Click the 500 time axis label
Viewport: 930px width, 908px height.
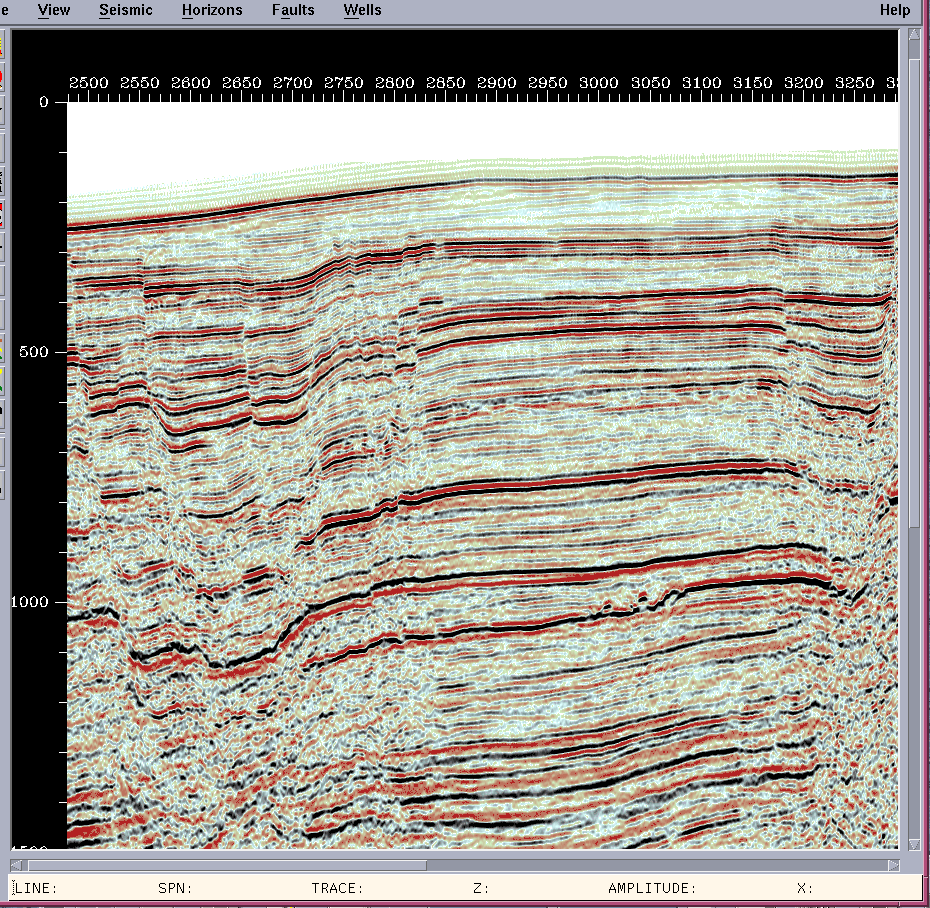[x=33, y=352]
